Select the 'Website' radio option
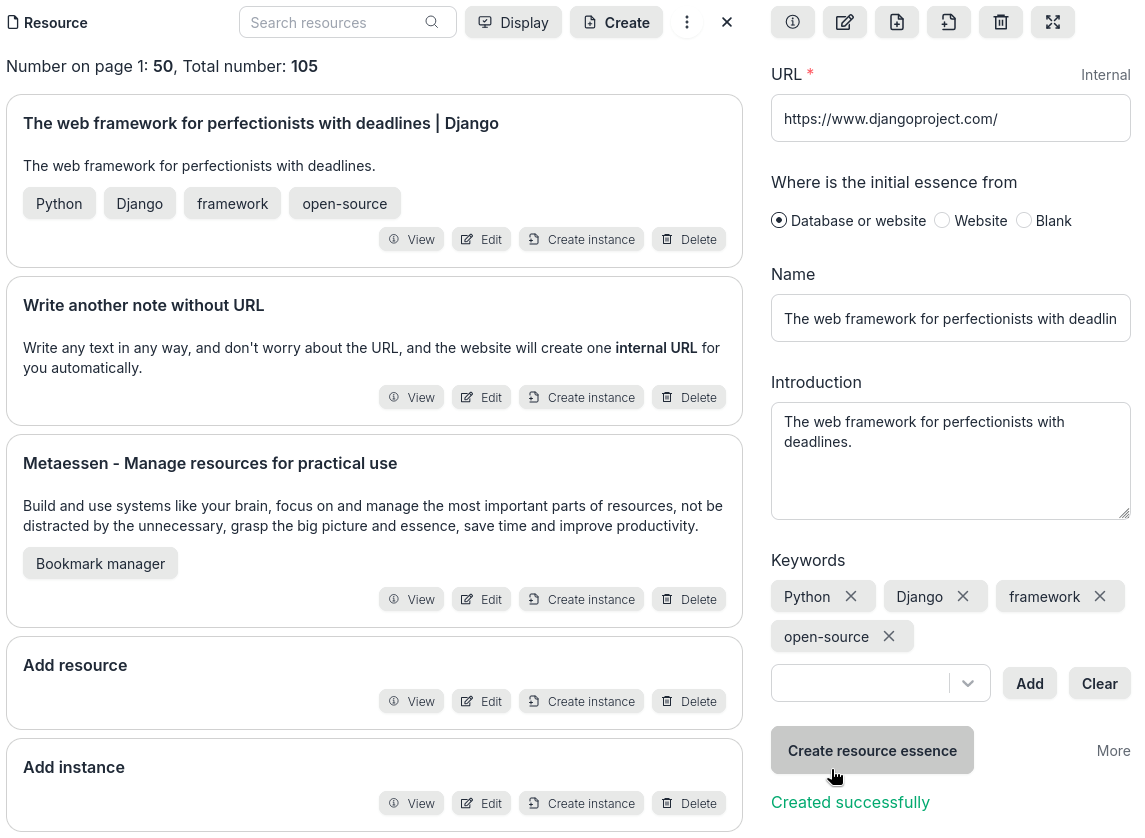Viewport: 1145px width, 838px height. click(942, 220)
